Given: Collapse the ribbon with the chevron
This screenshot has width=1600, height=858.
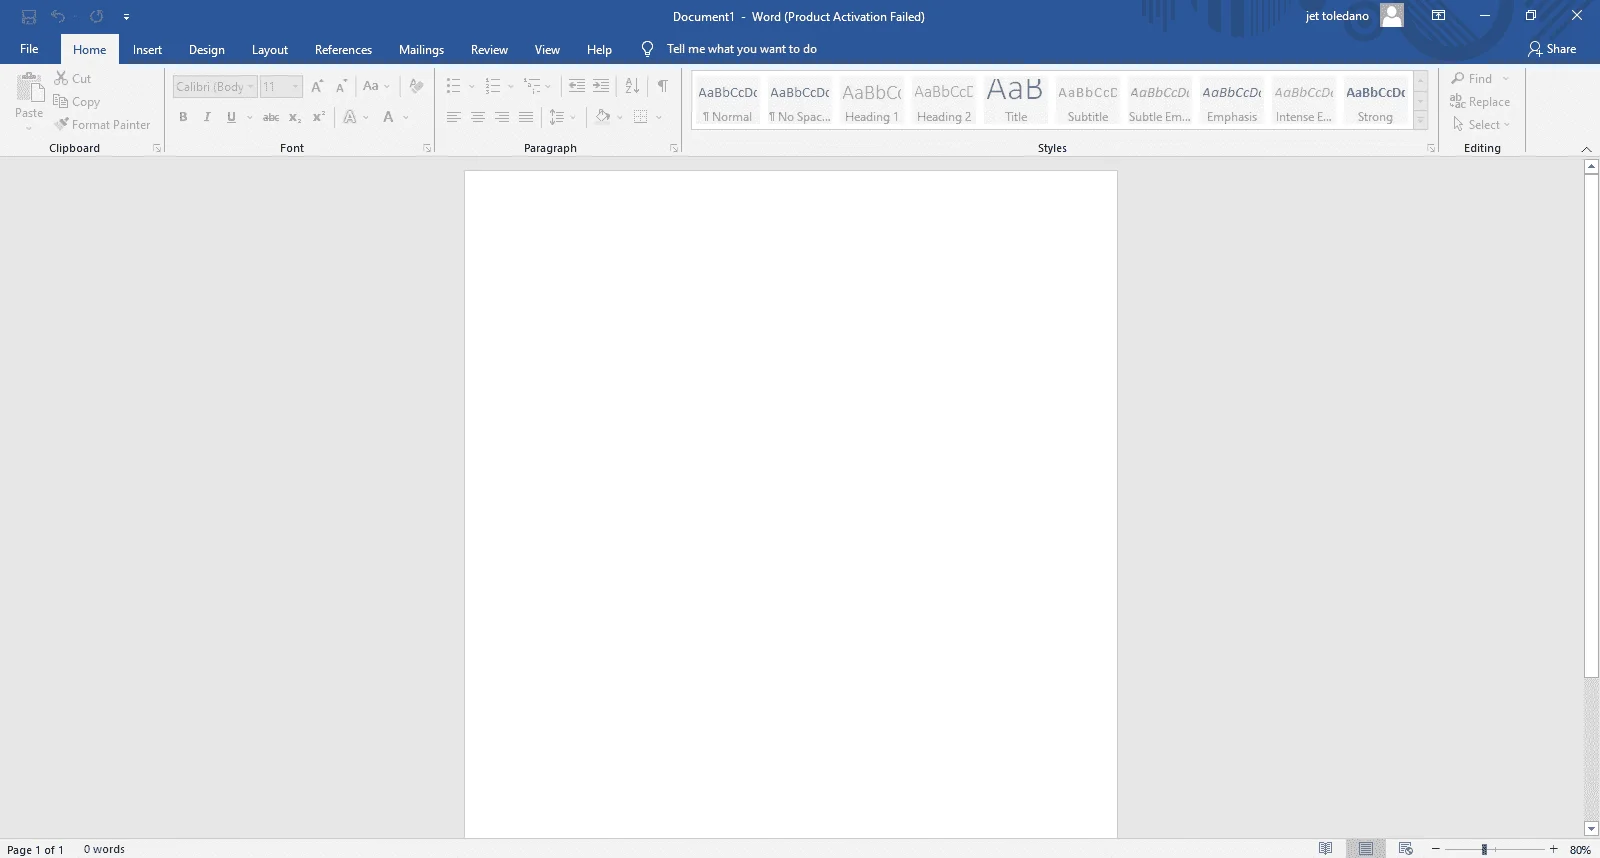Looking at the screenshot, I should (x=1586, y=149).
